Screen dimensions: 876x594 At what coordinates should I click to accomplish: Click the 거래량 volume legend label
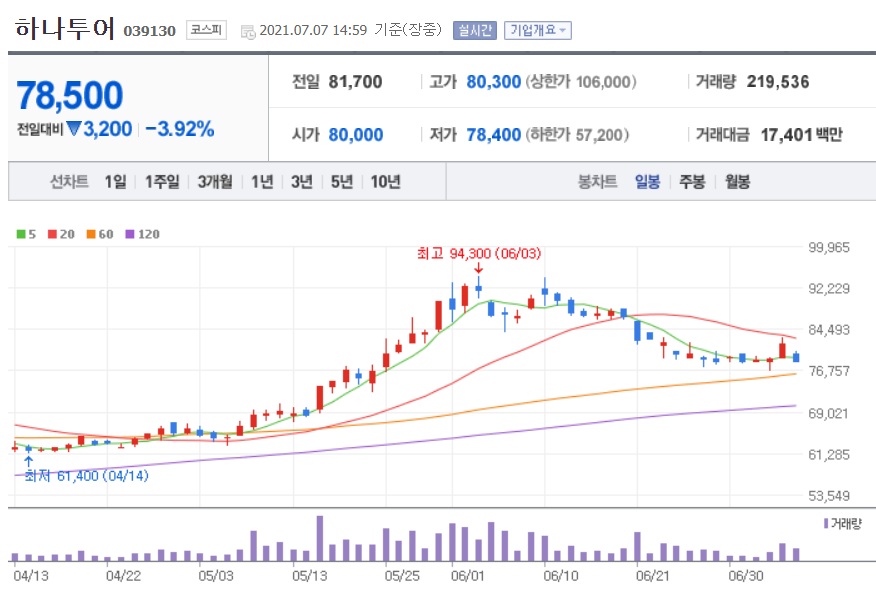(x=843, y=524)
